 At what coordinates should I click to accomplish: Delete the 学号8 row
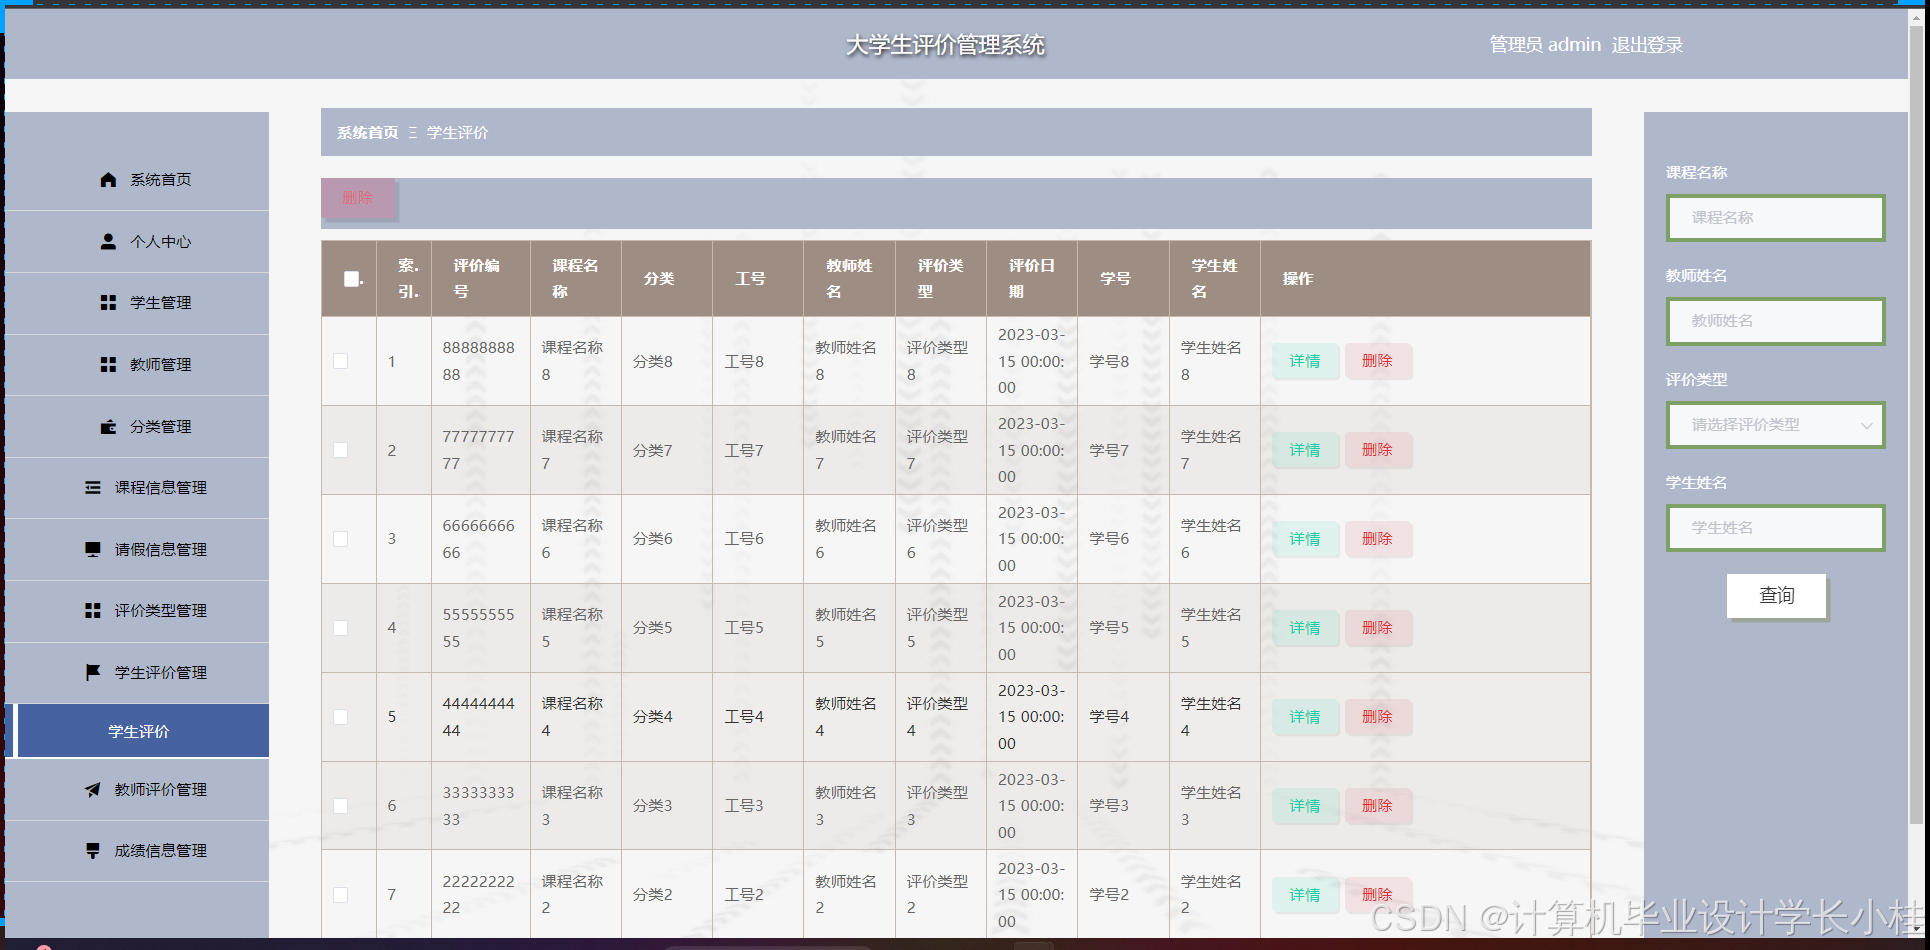point(1378,361)
